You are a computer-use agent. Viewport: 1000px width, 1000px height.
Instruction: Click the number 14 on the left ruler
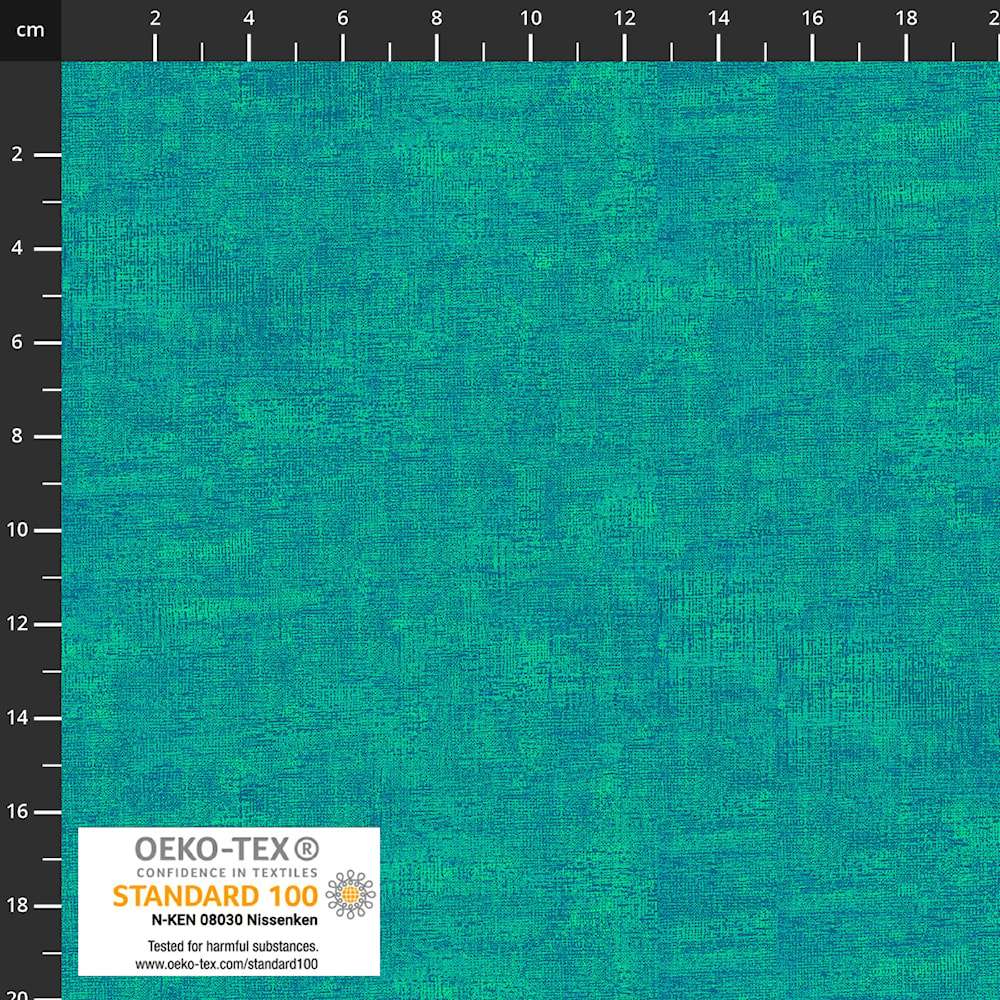[17, 717]
